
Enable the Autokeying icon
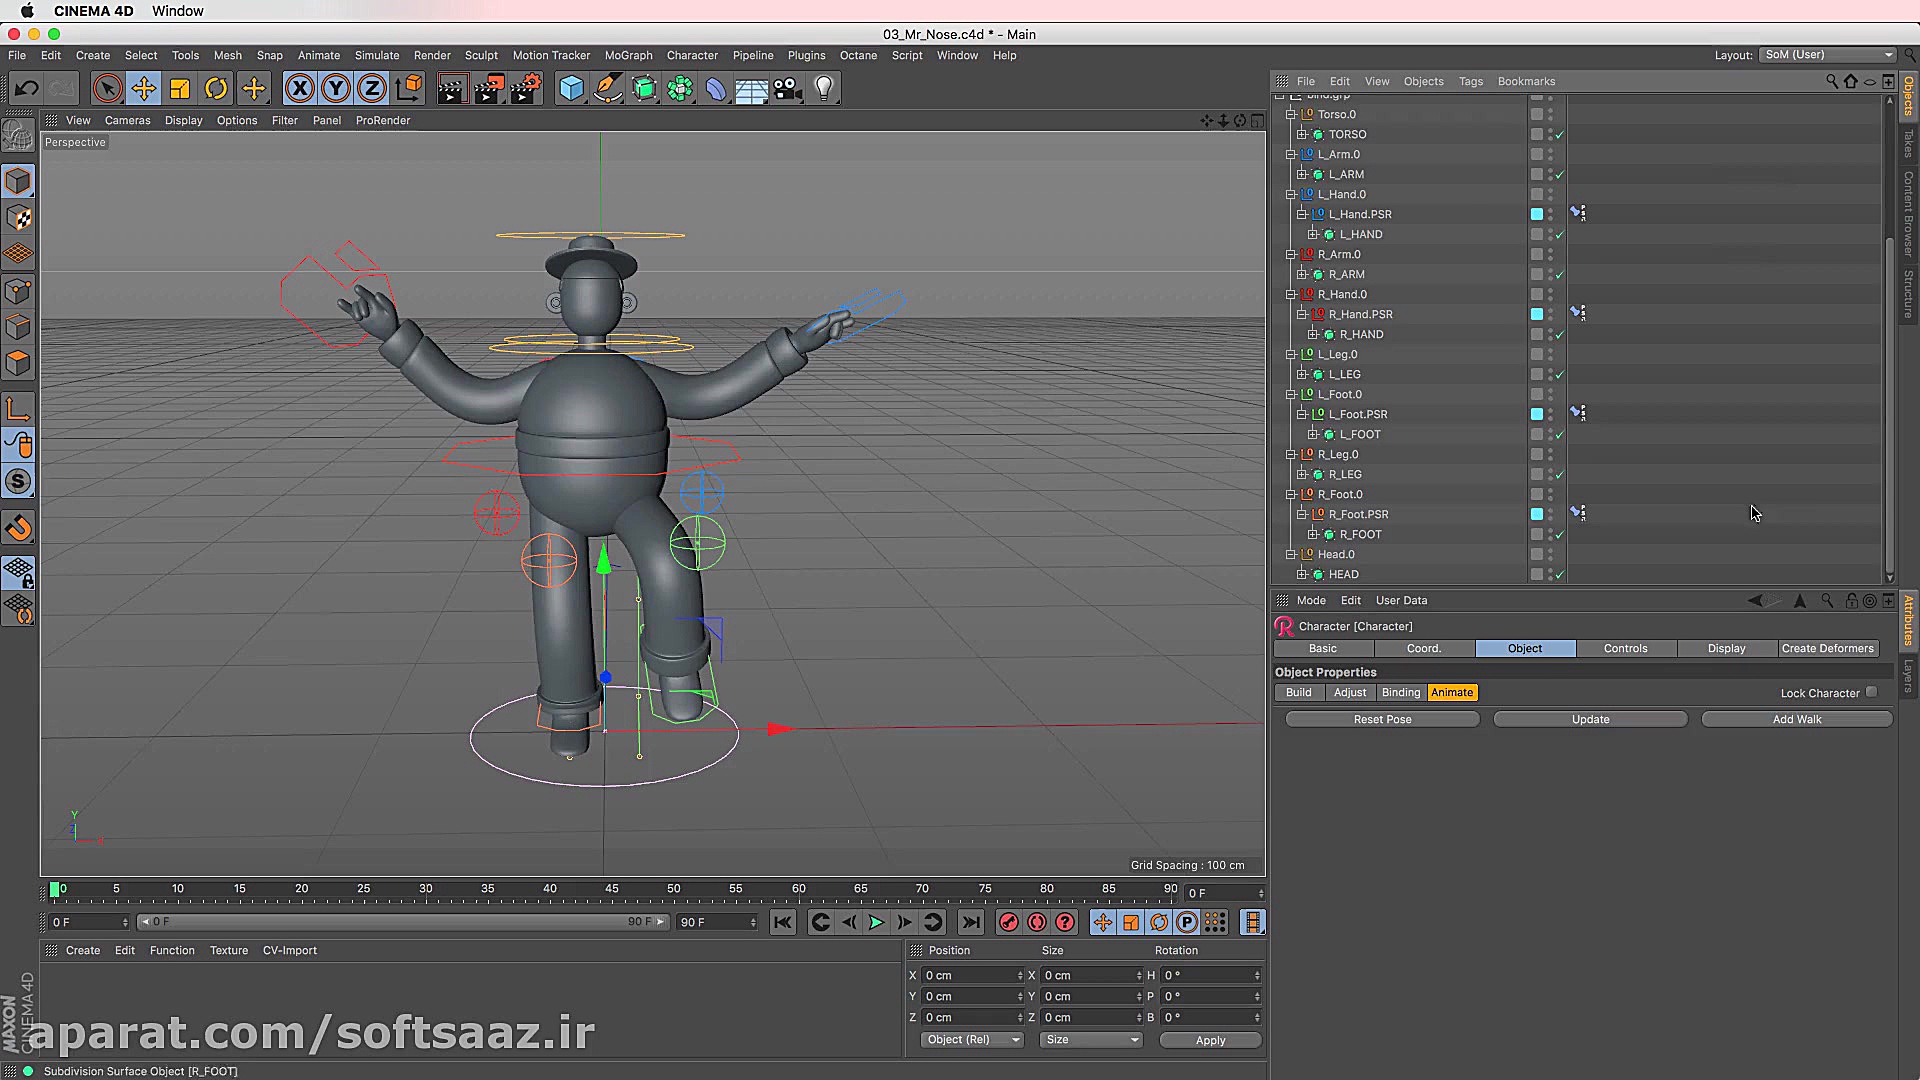point(1037,922)
